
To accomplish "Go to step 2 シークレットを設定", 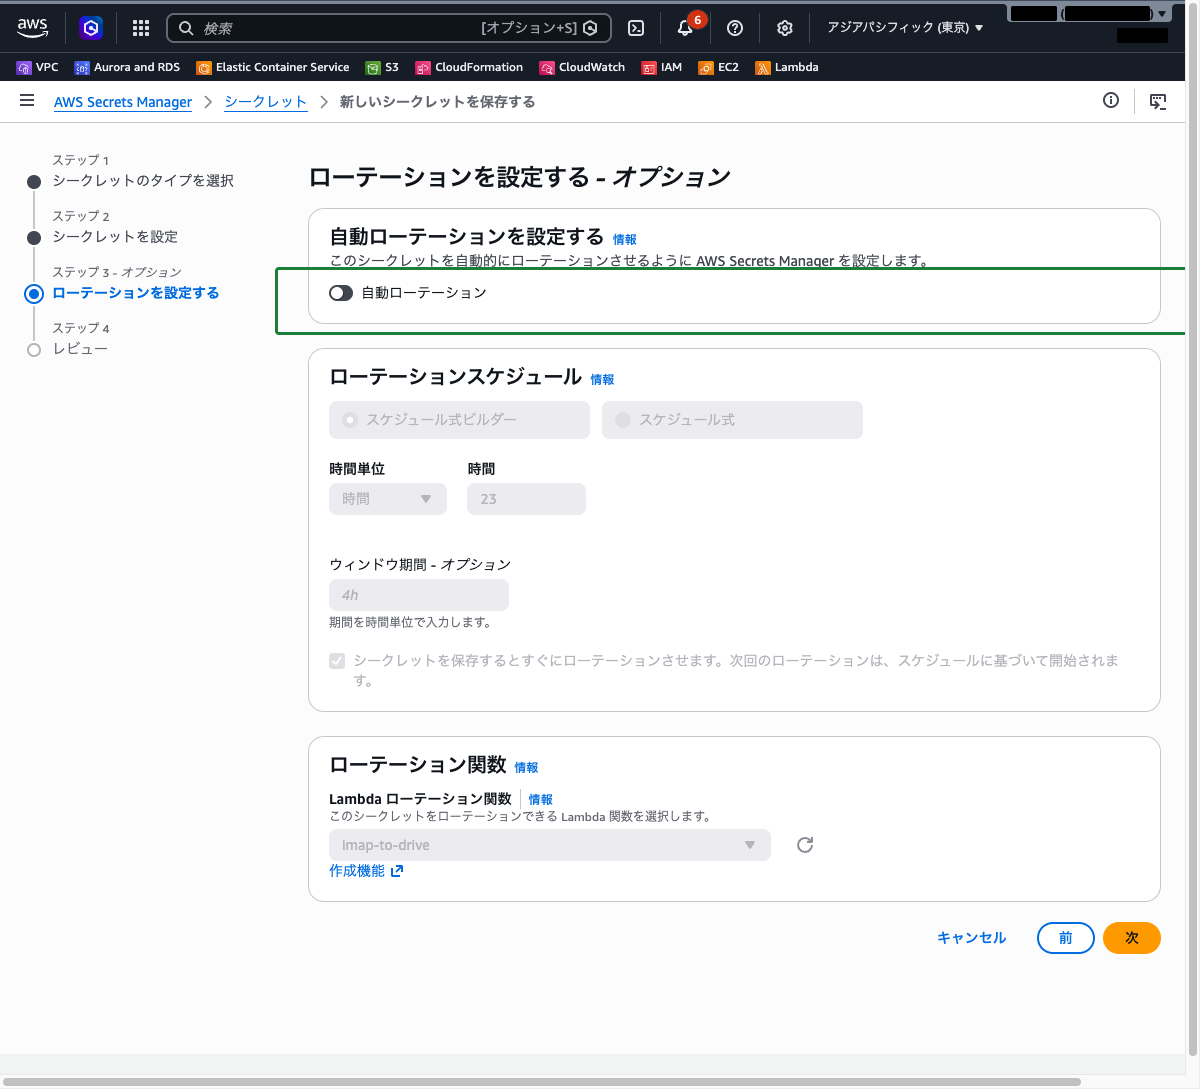I will click(115, 237).
